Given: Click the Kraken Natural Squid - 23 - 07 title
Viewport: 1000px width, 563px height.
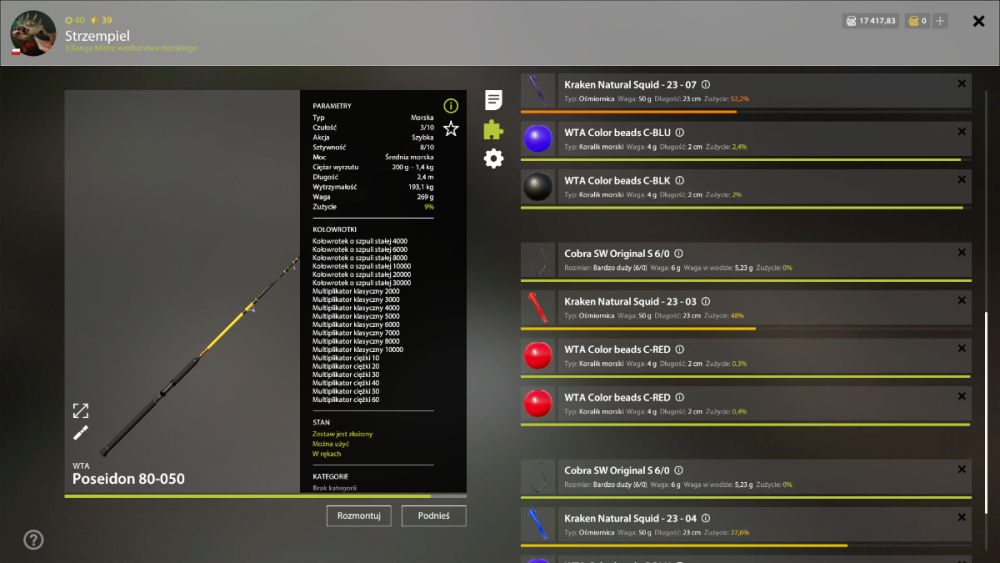Looking at the screenshot, I should tap(630, 85).
